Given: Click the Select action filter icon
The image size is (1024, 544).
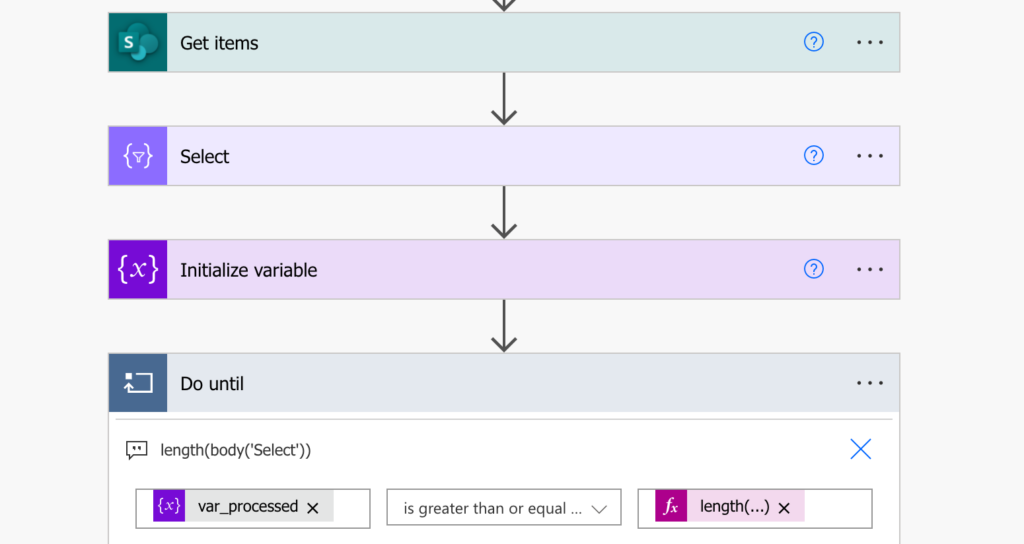Looking at the screenshot, I should click(138, 156).
